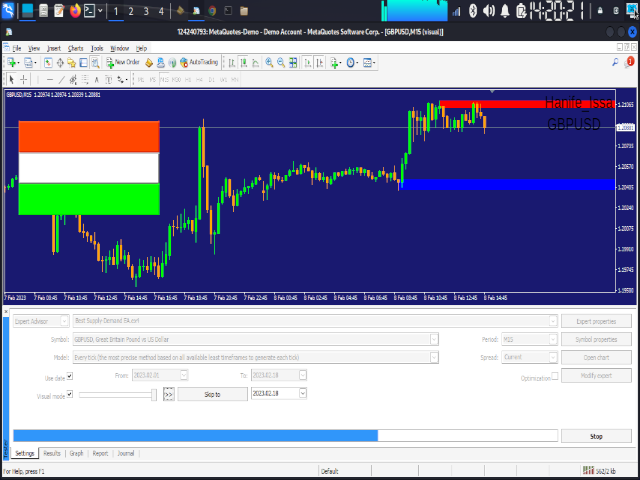Expand the Model Every tick dropdown
This screenshot has height=480, width=640.
(434, 357)
